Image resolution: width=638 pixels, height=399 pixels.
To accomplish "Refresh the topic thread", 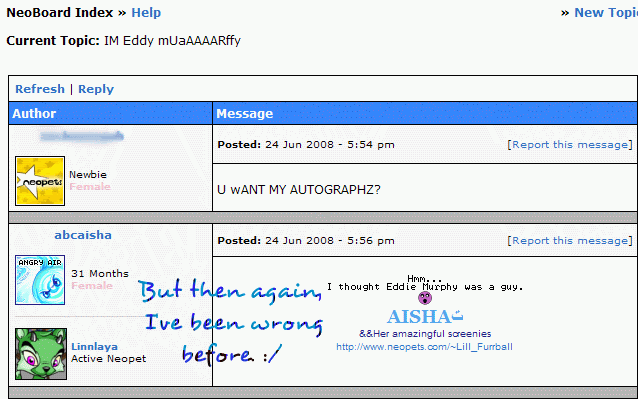I will (x=40, y=89).
